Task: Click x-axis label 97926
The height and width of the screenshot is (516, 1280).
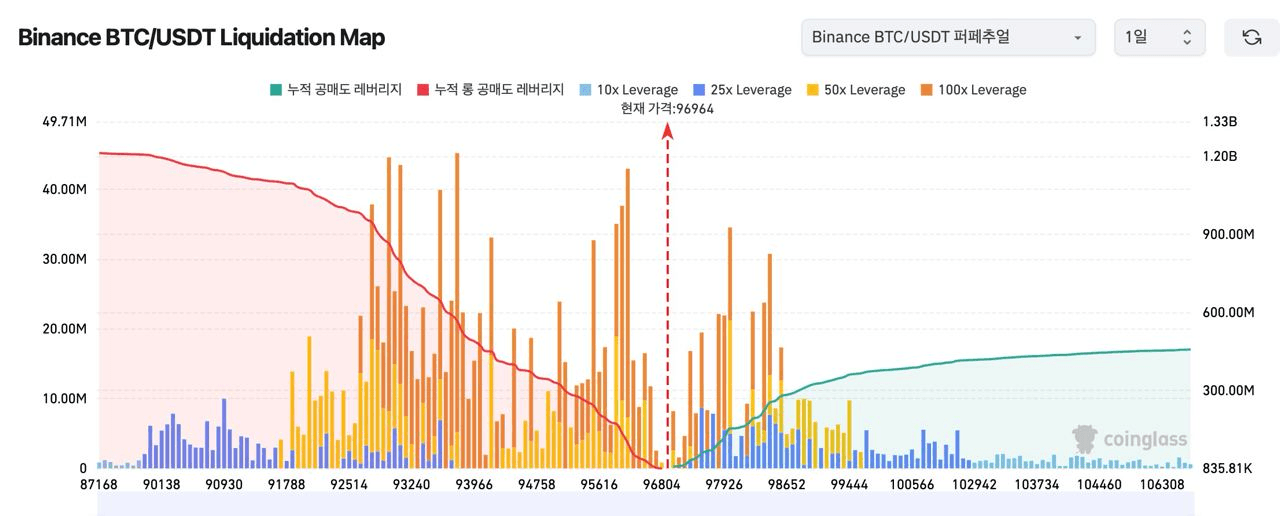Action: 725,484
